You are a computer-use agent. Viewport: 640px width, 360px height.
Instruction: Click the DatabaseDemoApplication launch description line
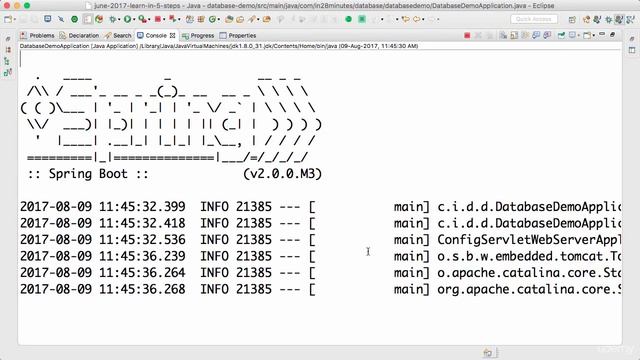click(x=219, y=46)
